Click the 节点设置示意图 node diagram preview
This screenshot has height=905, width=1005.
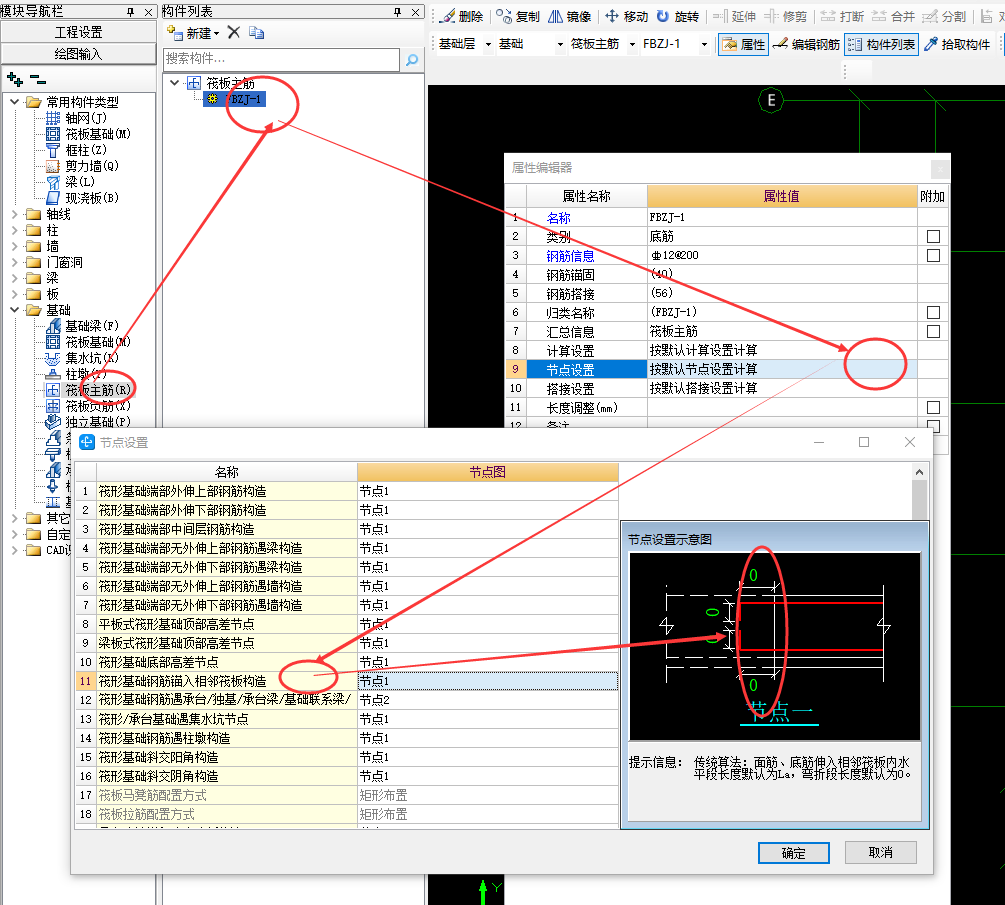775,646
